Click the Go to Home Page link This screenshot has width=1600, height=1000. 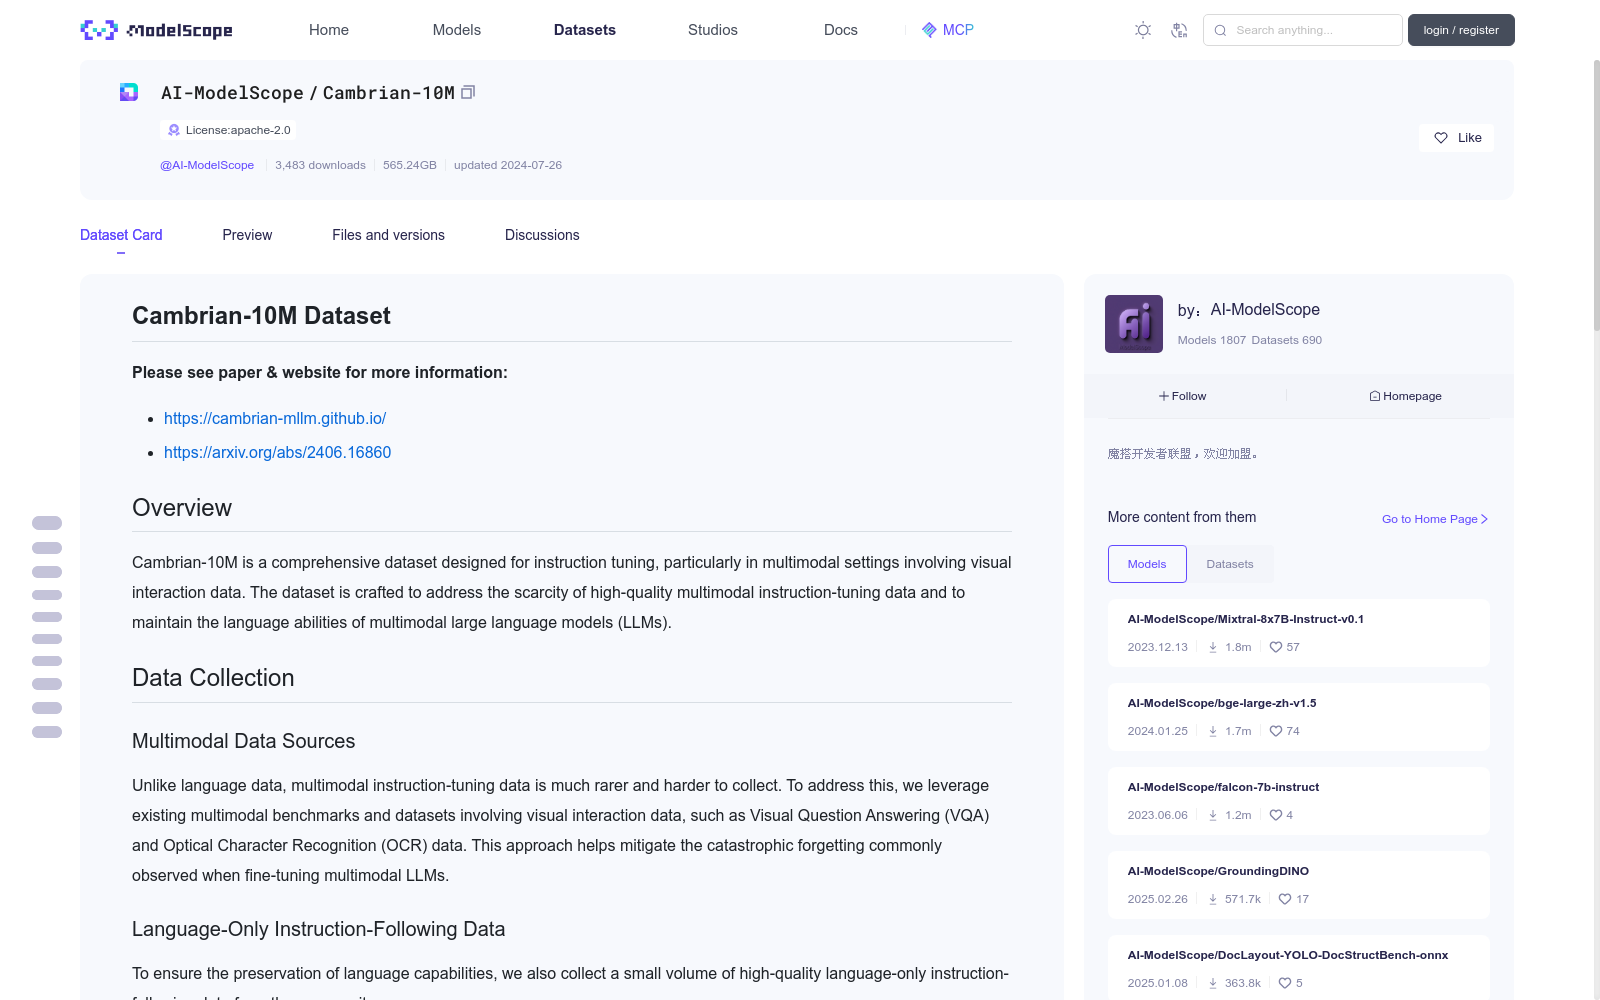pos(1435,519)
